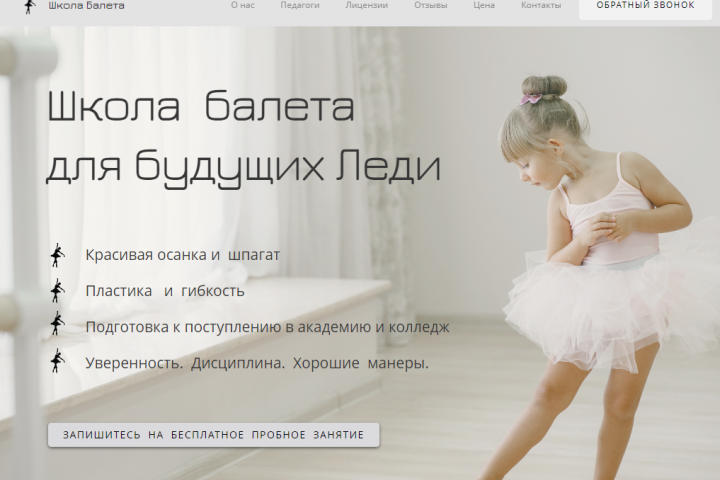Screen dimensions: 720x480
Task: Click text 'Уверенность. Дисциплина. Хорошие манеры.'
Action: [257, 363]
